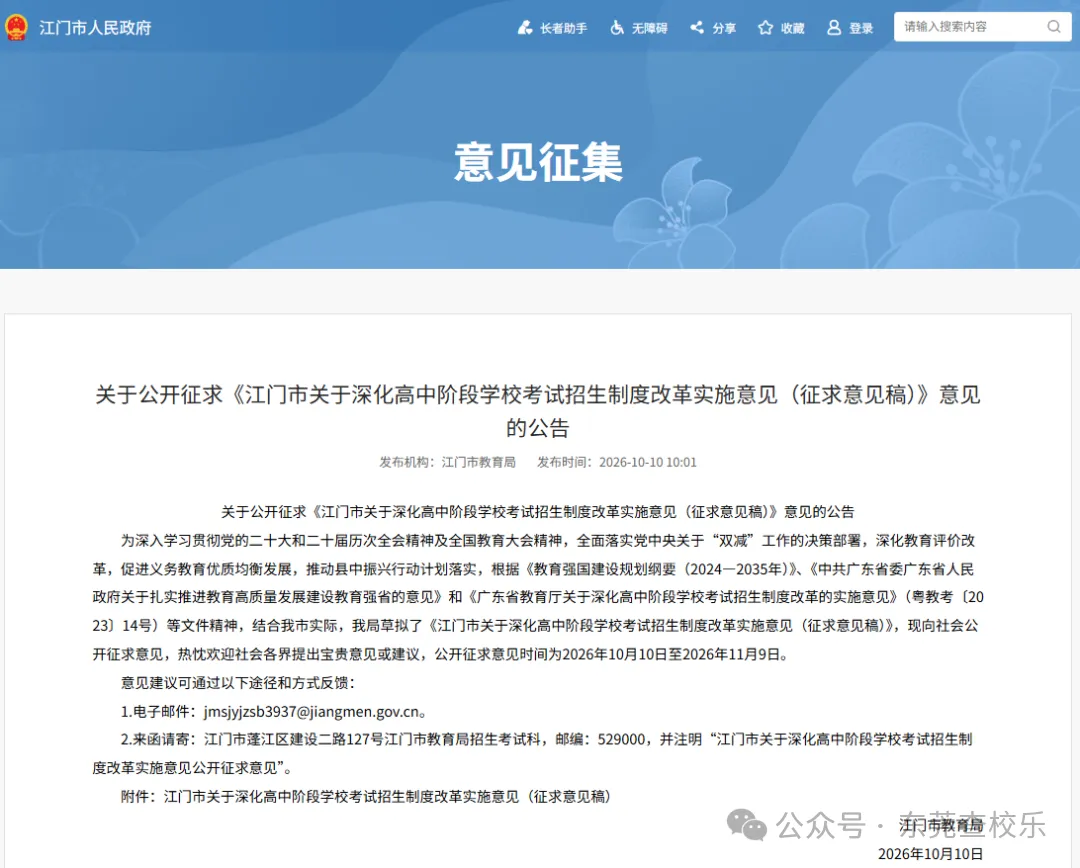Screen dimensions: 1080x868
Task: Select the announcement title 关于公开征求…的公告
Action: (x=538, y=411)
